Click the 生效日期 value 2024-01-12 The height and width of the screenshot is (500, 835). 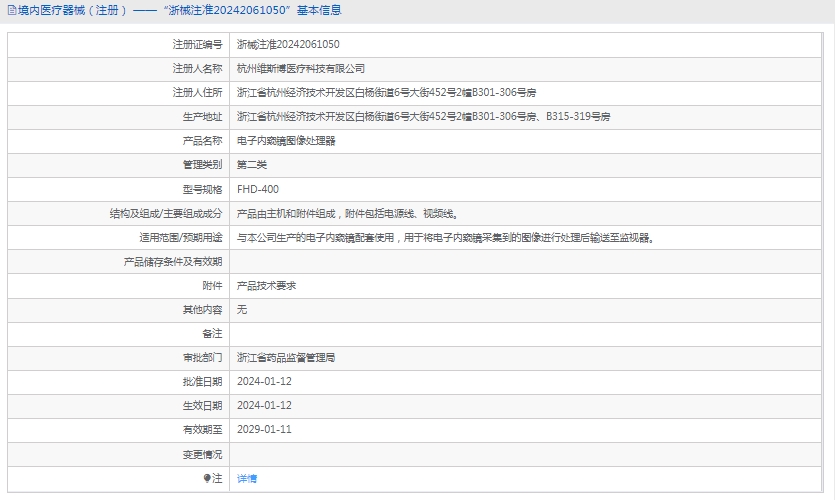click(x=264, y=405)
